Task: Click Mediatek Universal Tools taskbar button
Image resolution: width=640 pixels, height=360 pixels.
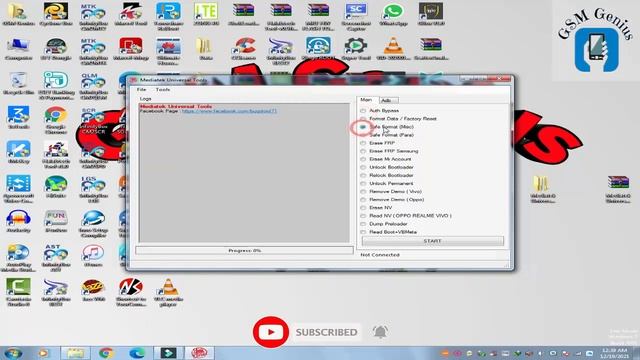Action: pyautogui.click(x=199, y=353)
